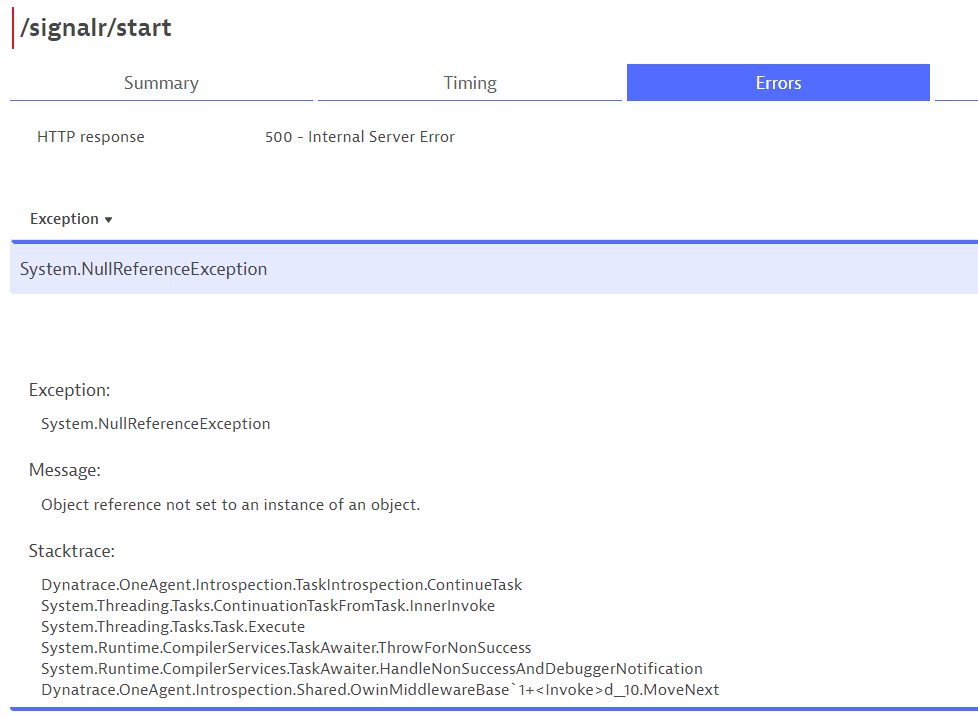This screenshot has width=978, height=716.
Task: Click the Stacktrace: heading
Action: 72,551
